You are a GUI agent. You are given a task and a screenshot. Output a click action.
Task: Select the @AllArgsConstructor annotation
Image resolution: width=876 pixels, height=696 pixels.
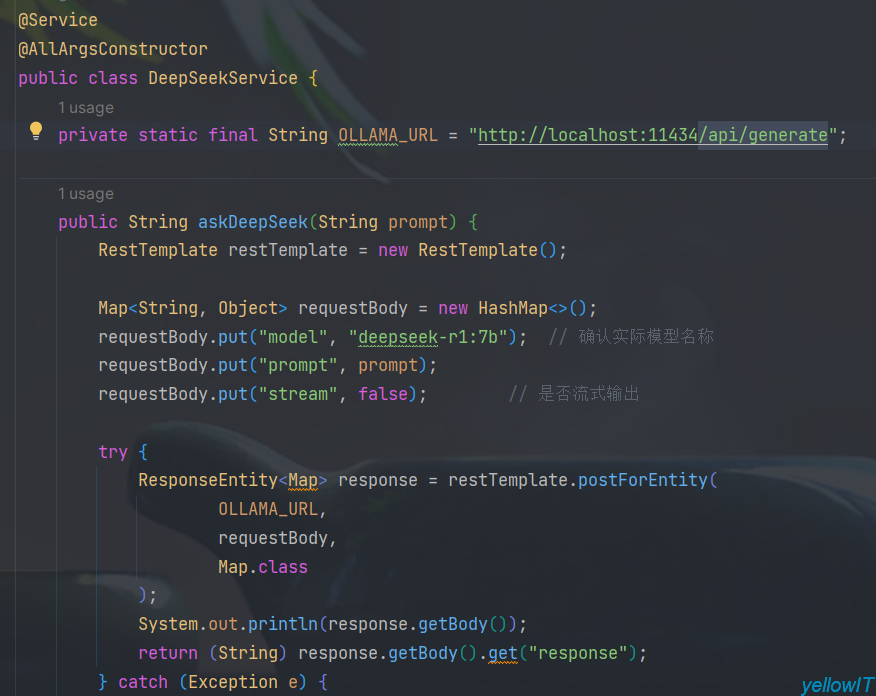pos(113,49)
